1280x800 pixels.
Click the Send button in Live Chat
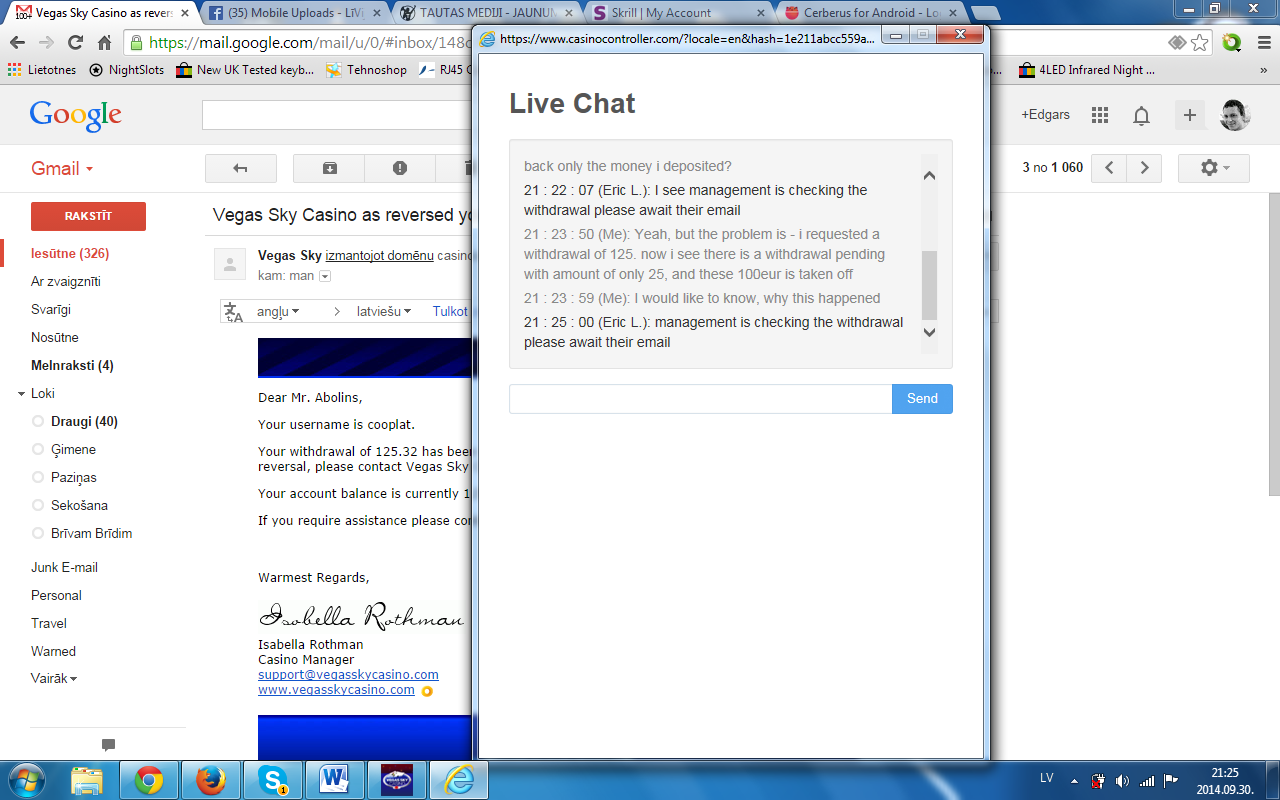(922, 399)
